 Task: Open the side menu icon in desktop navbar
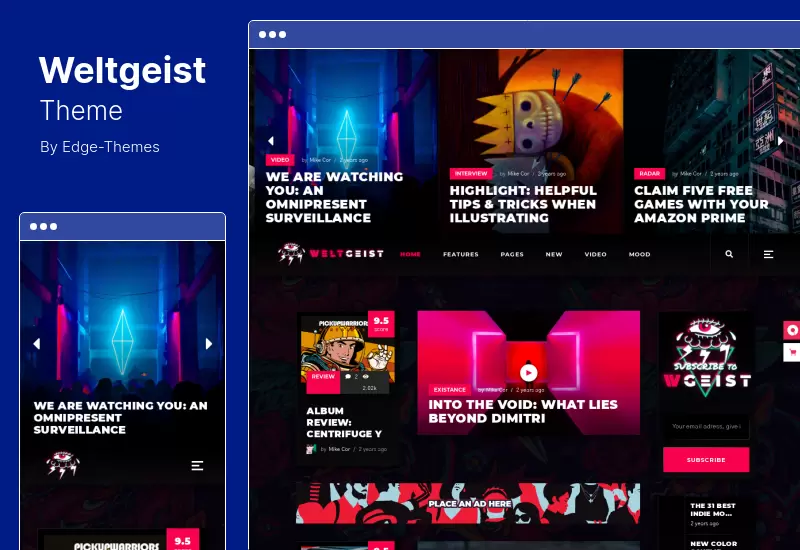(768, 254)
